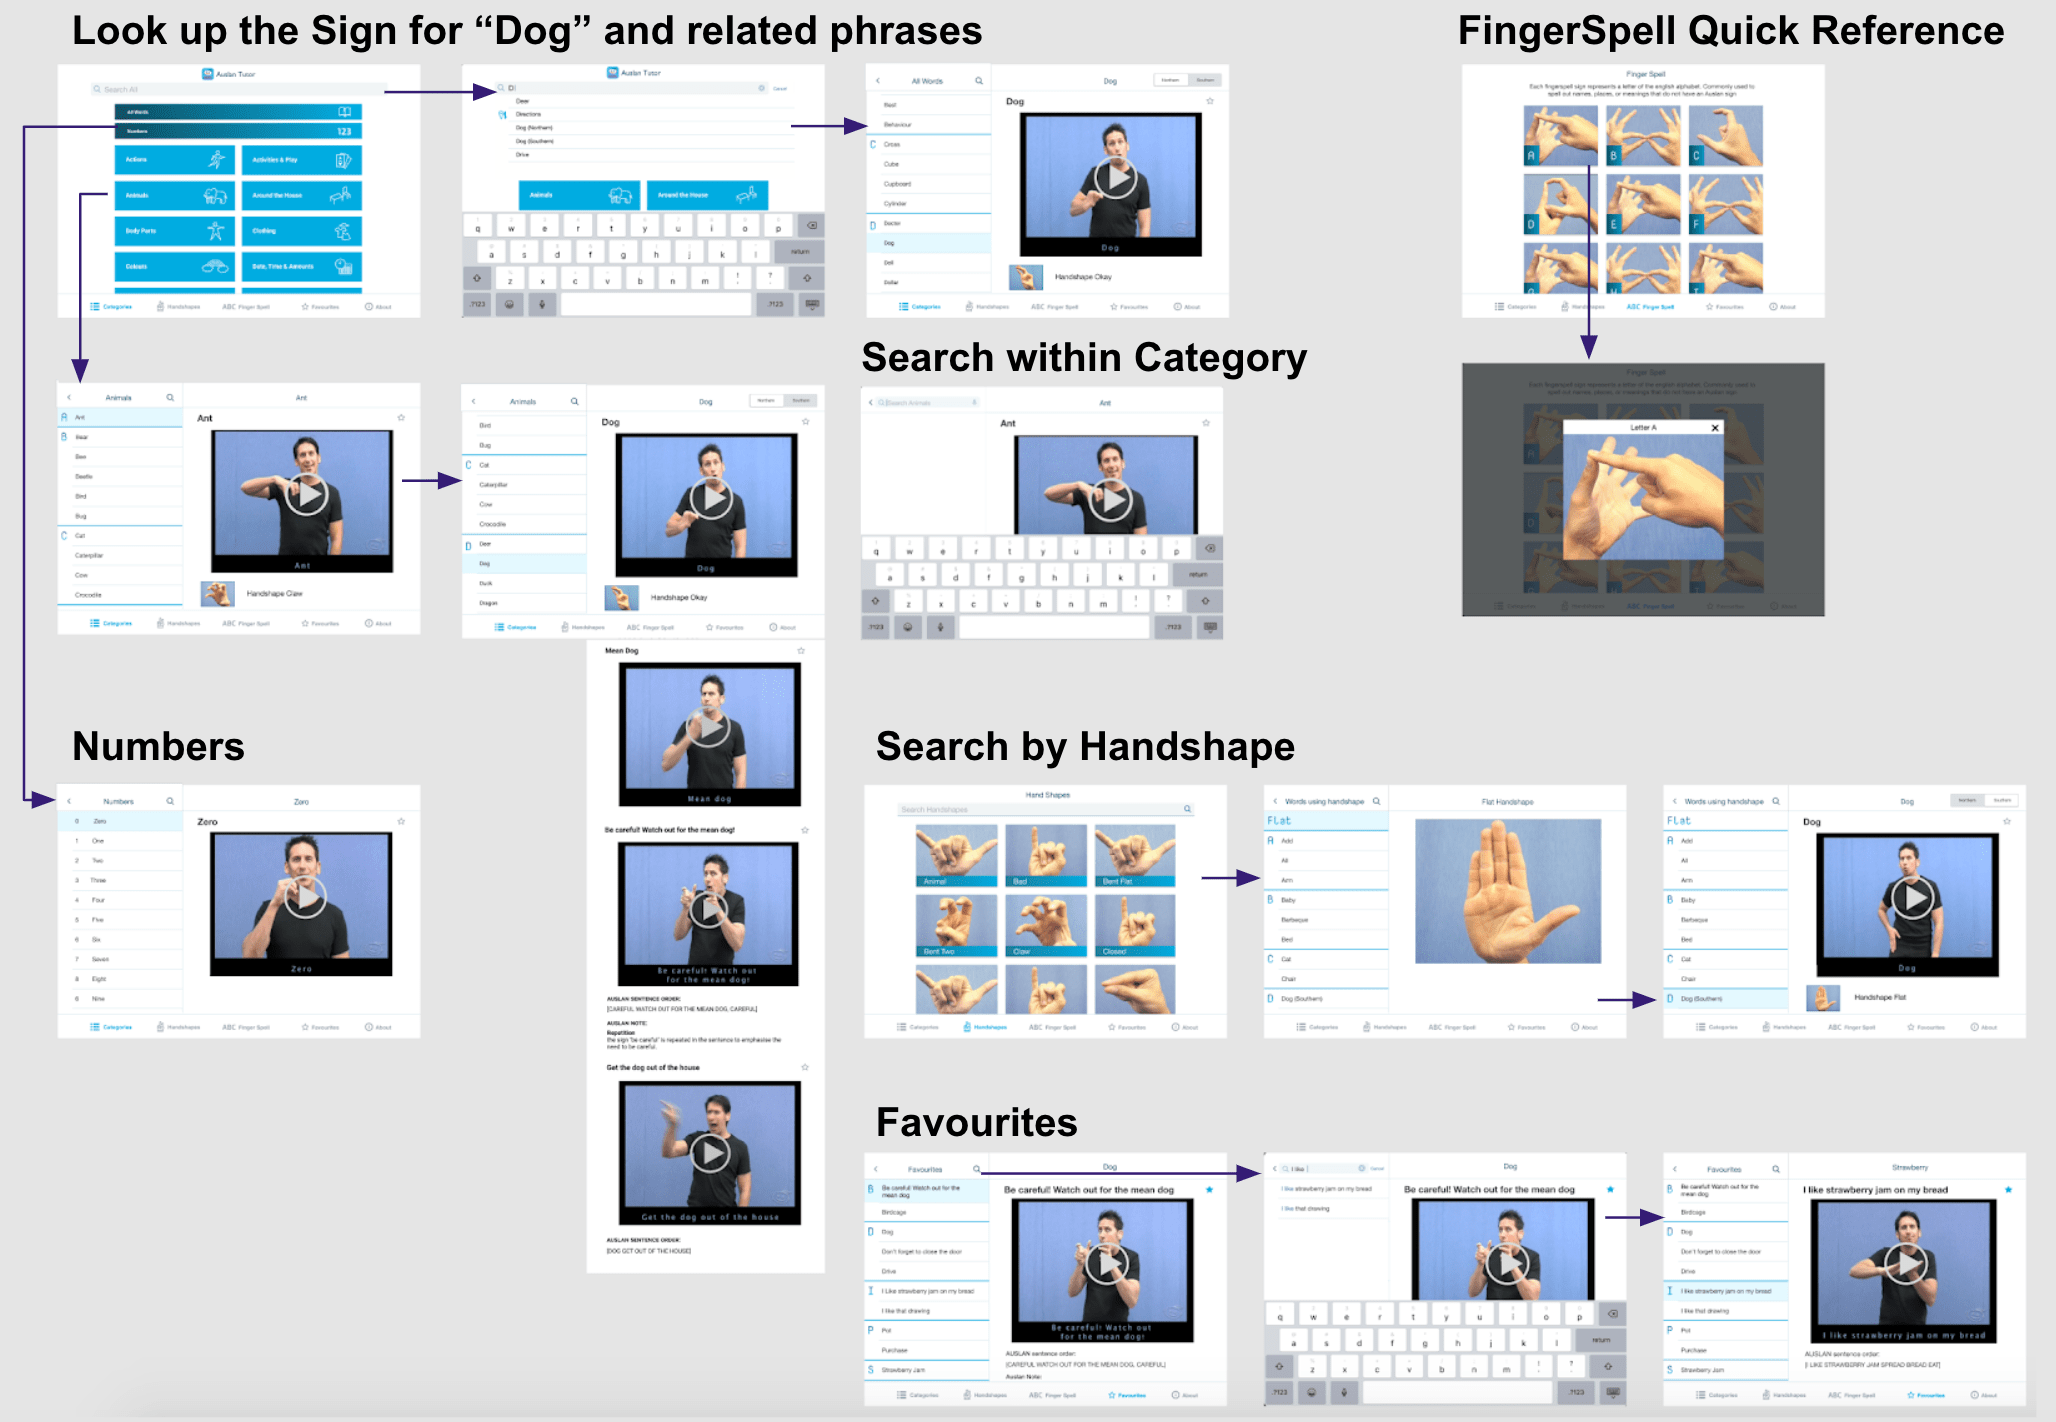Open search icon in Favourites list header
This screenshot has width=2056, height=1422.
coord(977,1169)
